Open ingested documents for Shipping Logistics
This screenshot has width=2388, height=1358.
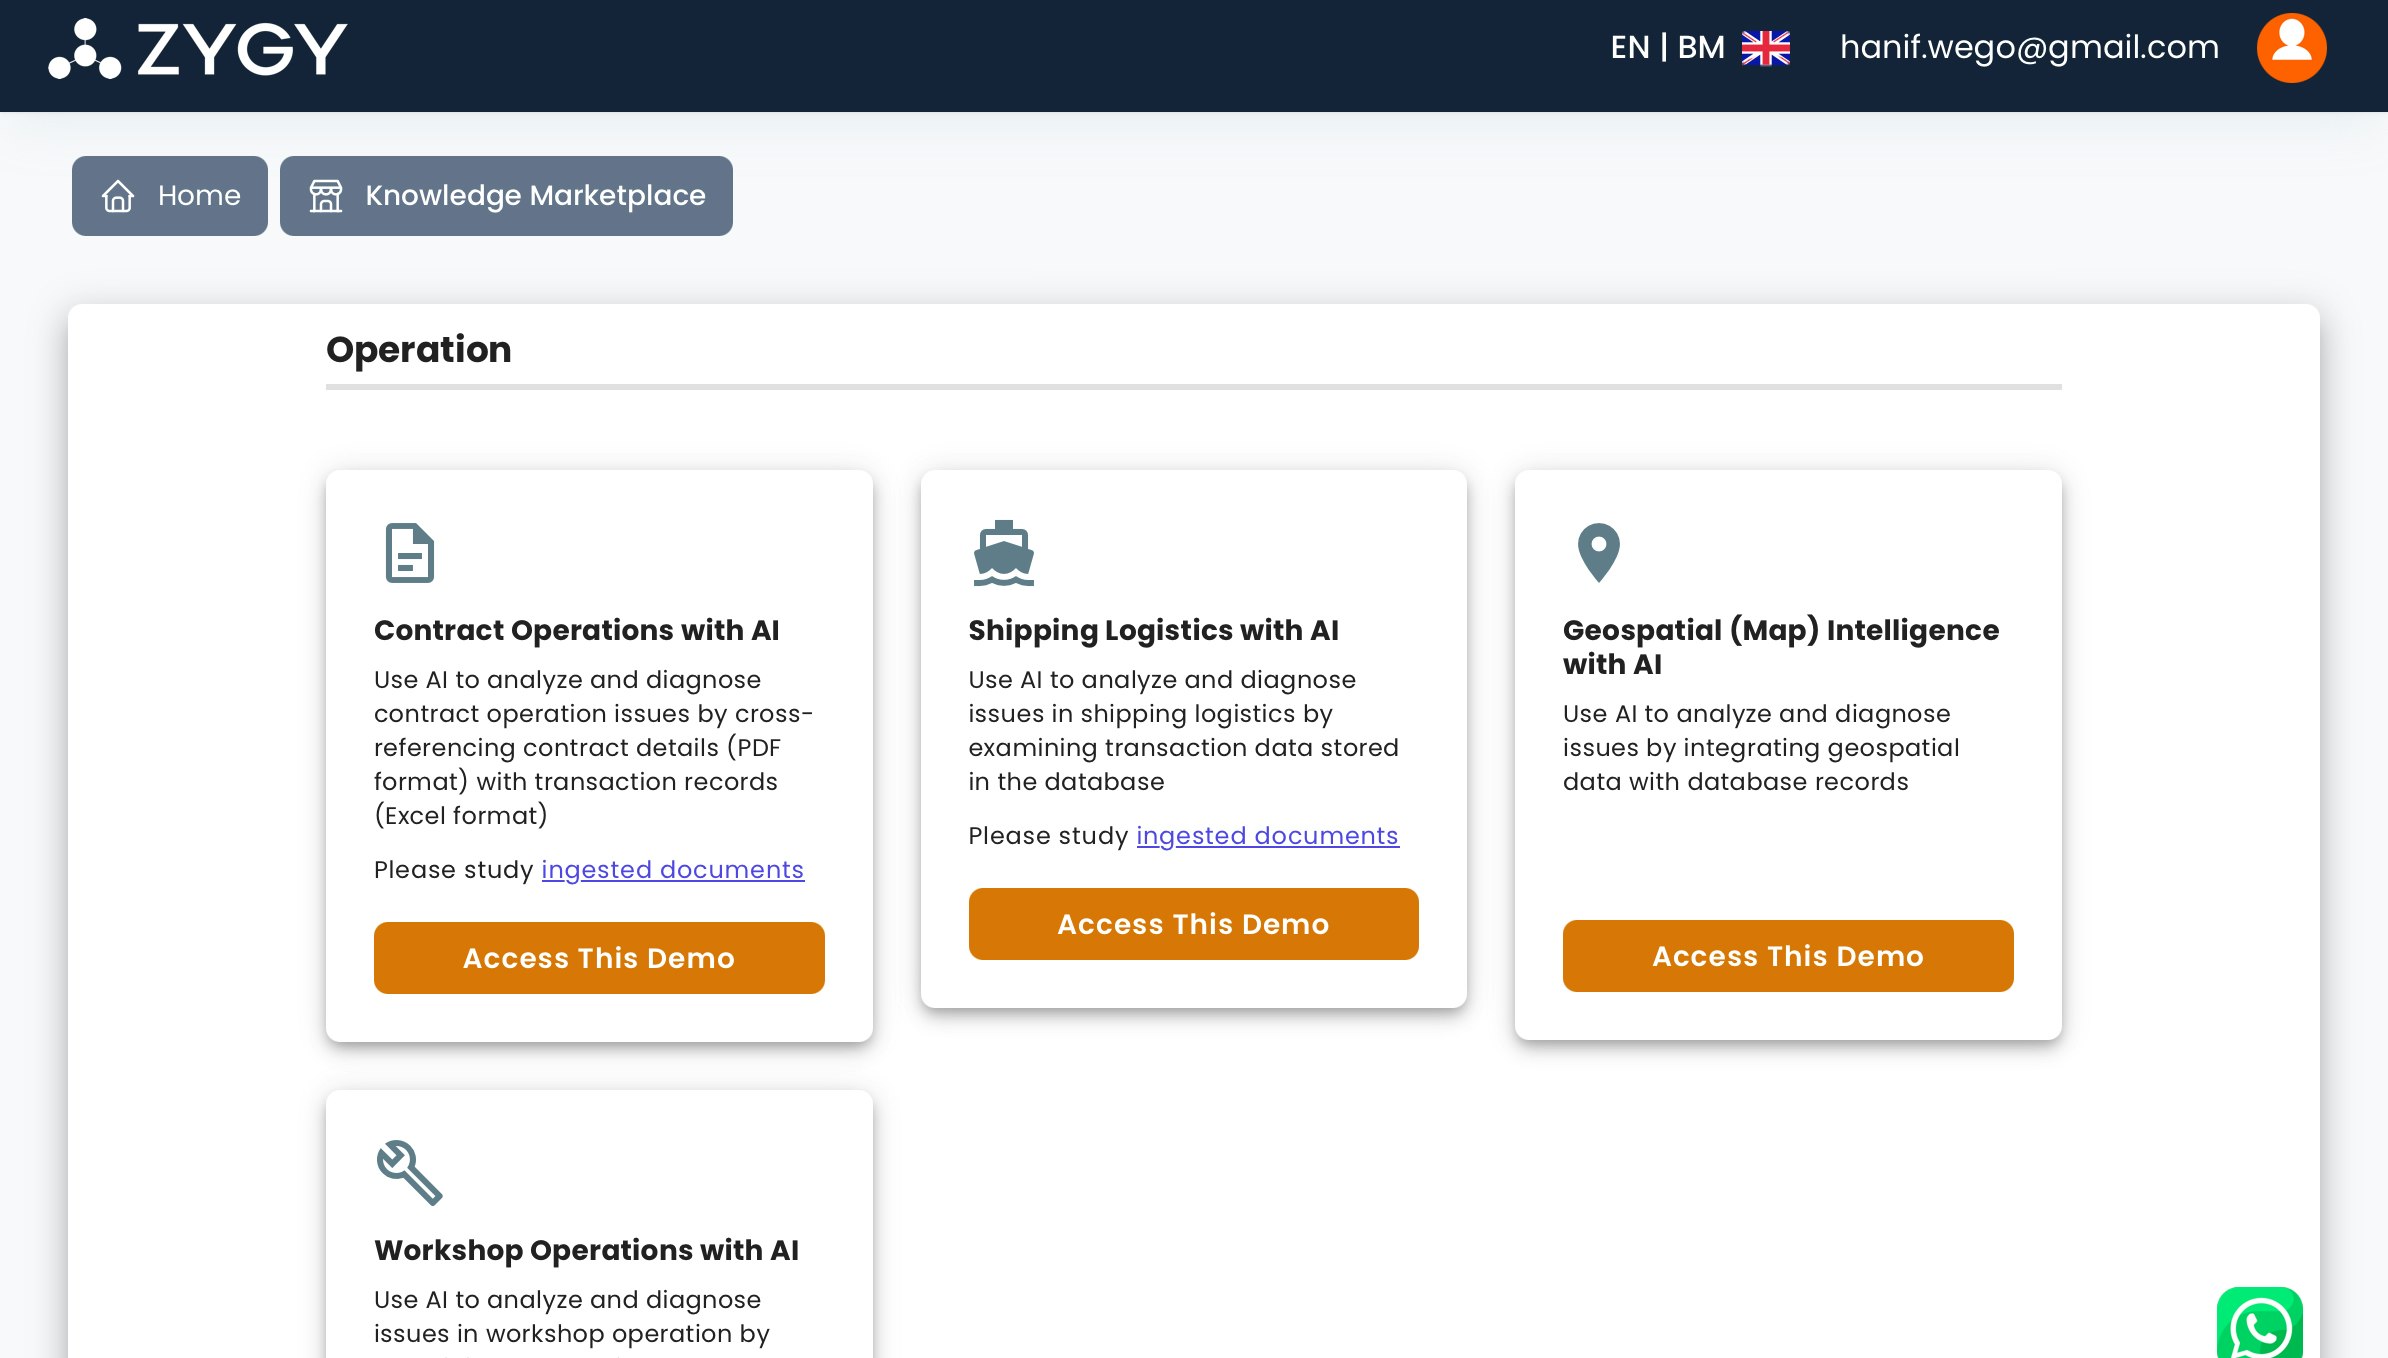pos(1267,835)
